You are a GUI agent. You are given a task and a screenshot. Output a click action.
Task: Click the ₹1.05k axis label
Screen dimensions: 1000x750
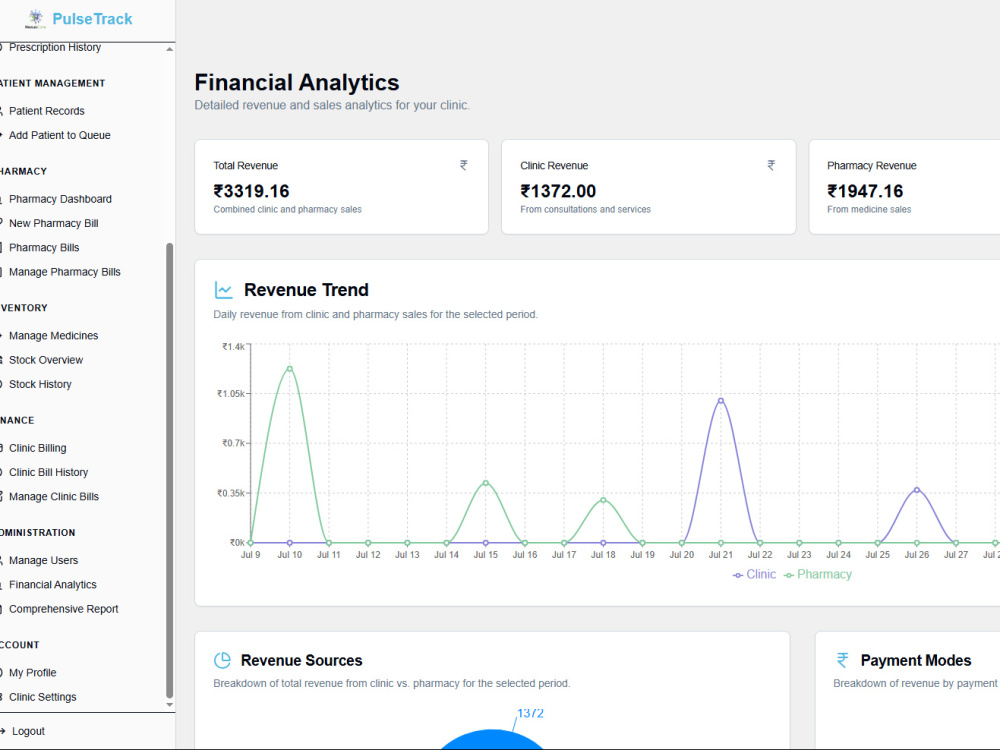231,393
